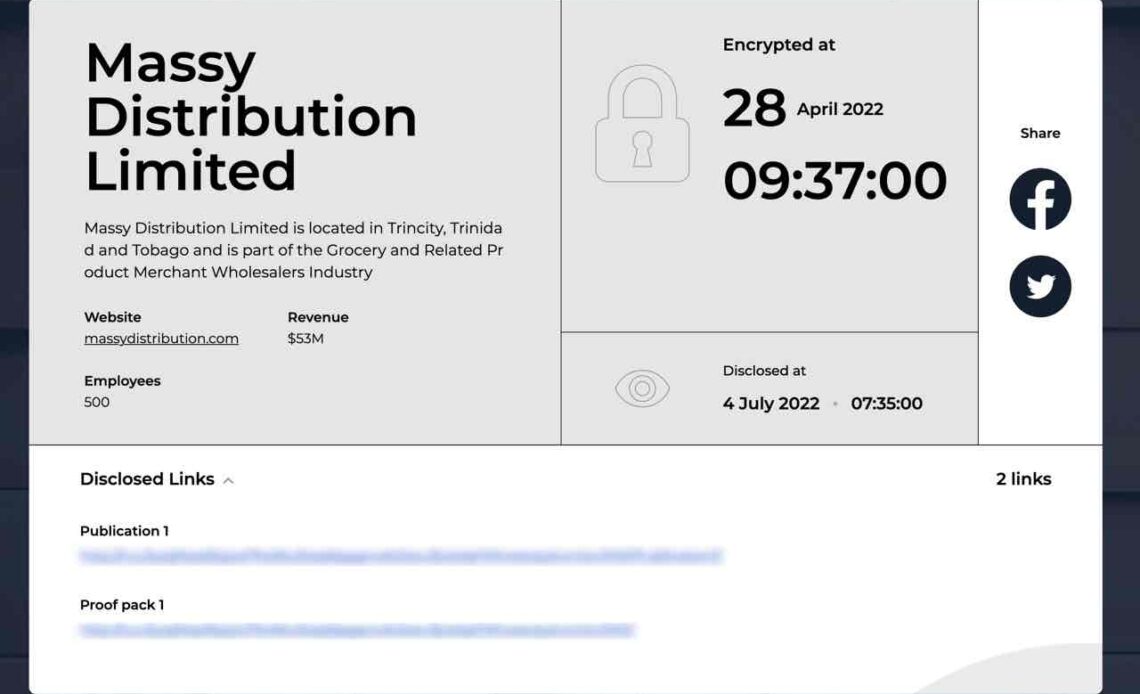Click the 28 April 2022 encryption date
1140x694 pixels.
coord(803,108)
